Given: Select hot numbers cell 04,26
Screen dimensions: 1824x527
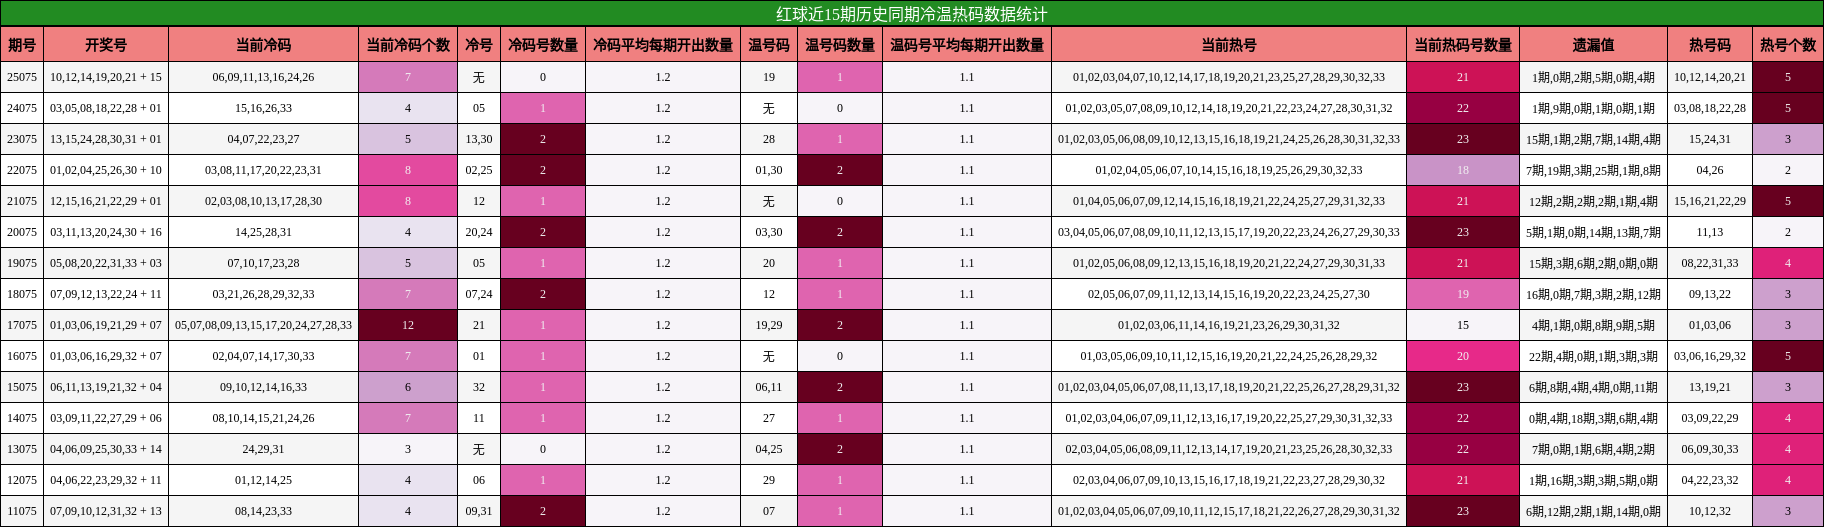Looking at the screenshot, I should tap(1710, 170).
